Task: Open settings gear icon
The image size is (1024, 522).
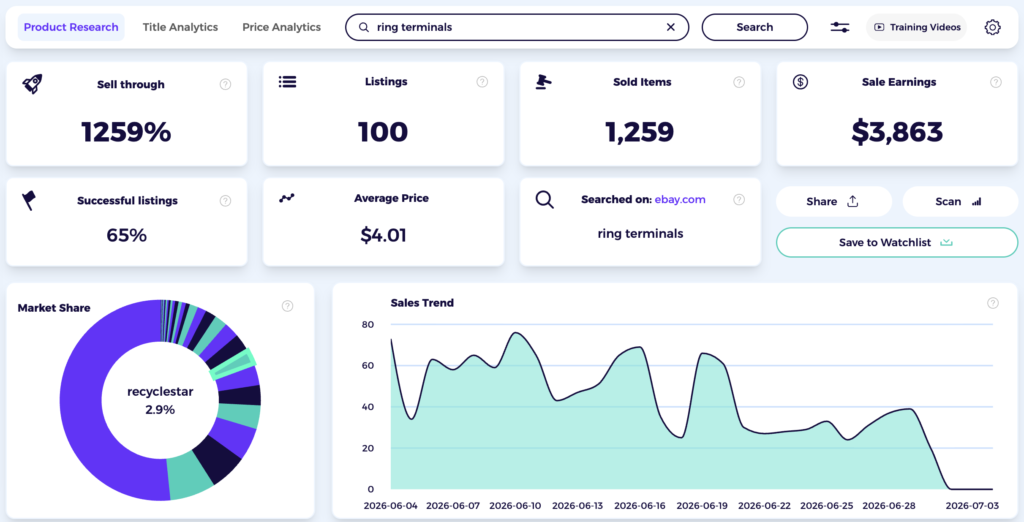Action: pyautogui.click(x=993, y=27)
